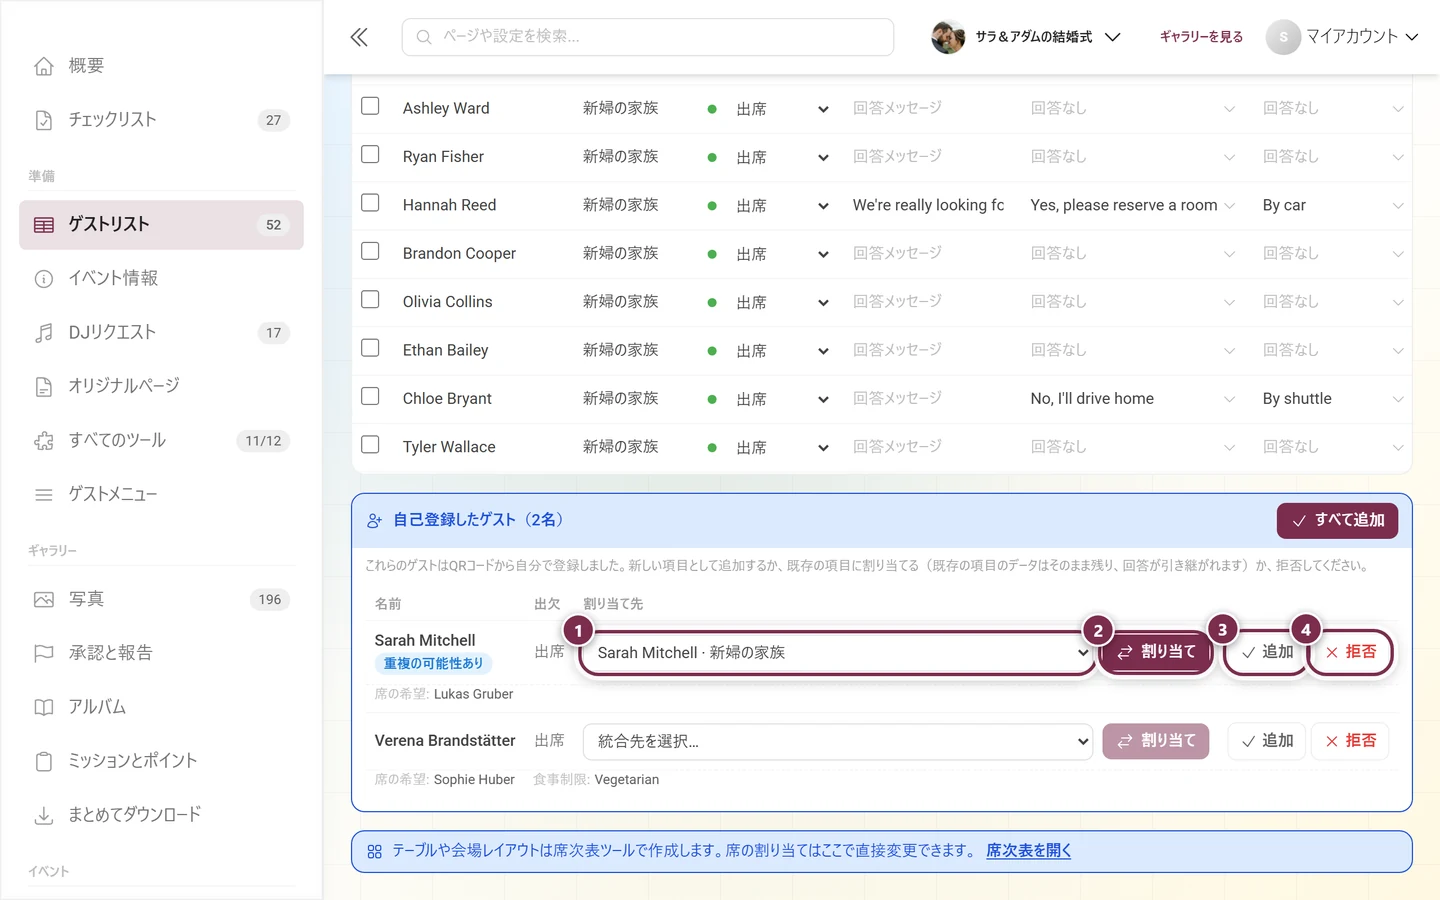1440x900 pixels.
Task: Click the オリジナルページ page icon
Action: tap(44, 387)
